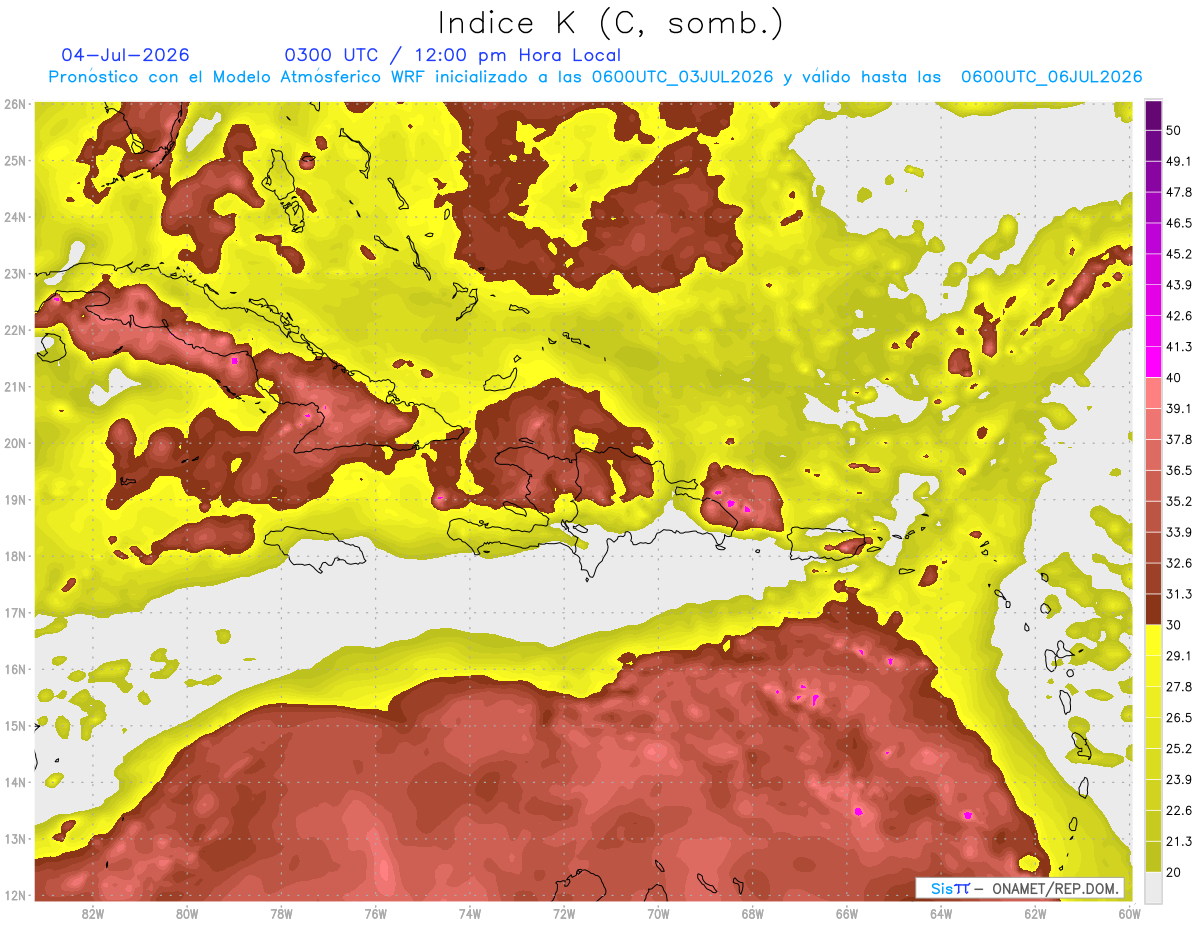This screenshot has height=927, width=1200.
Task: Select the dark brown swatch between 30 and 31.3
Action: (1154, 608)
